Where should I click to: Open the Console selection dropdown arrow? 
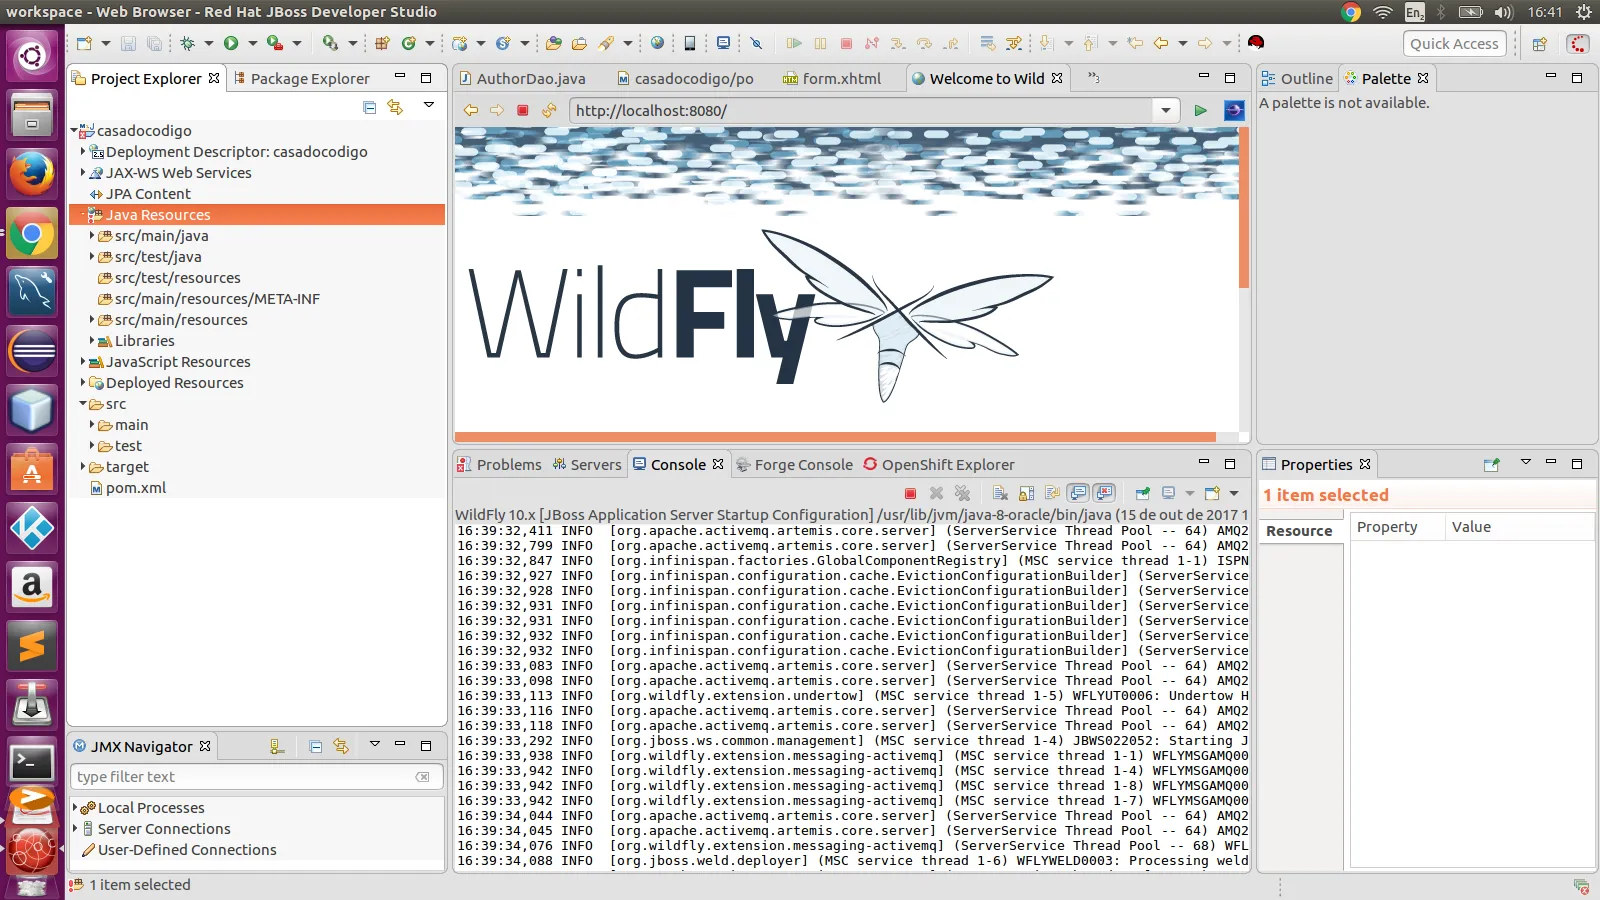(x=1189, y=493)
